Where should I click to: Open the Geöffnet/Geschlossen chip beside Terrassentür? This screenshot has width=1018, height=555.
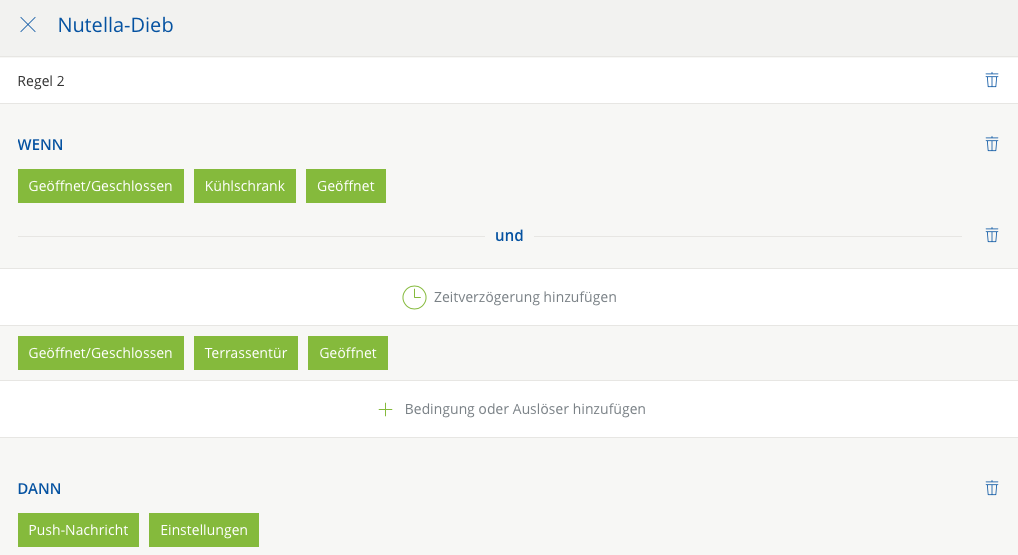click(x=100, y=353)
